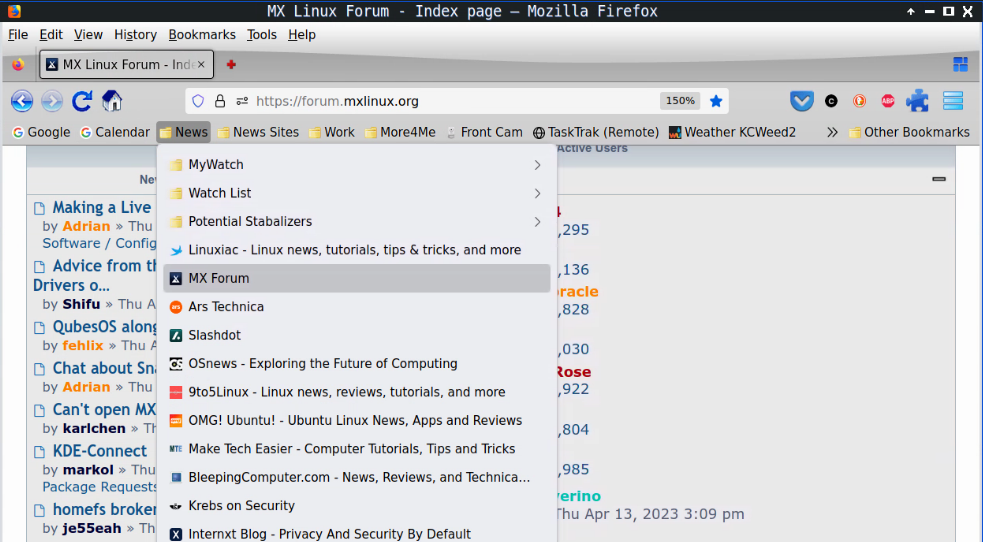Save page with the Pocket icon

coord(801,101)
